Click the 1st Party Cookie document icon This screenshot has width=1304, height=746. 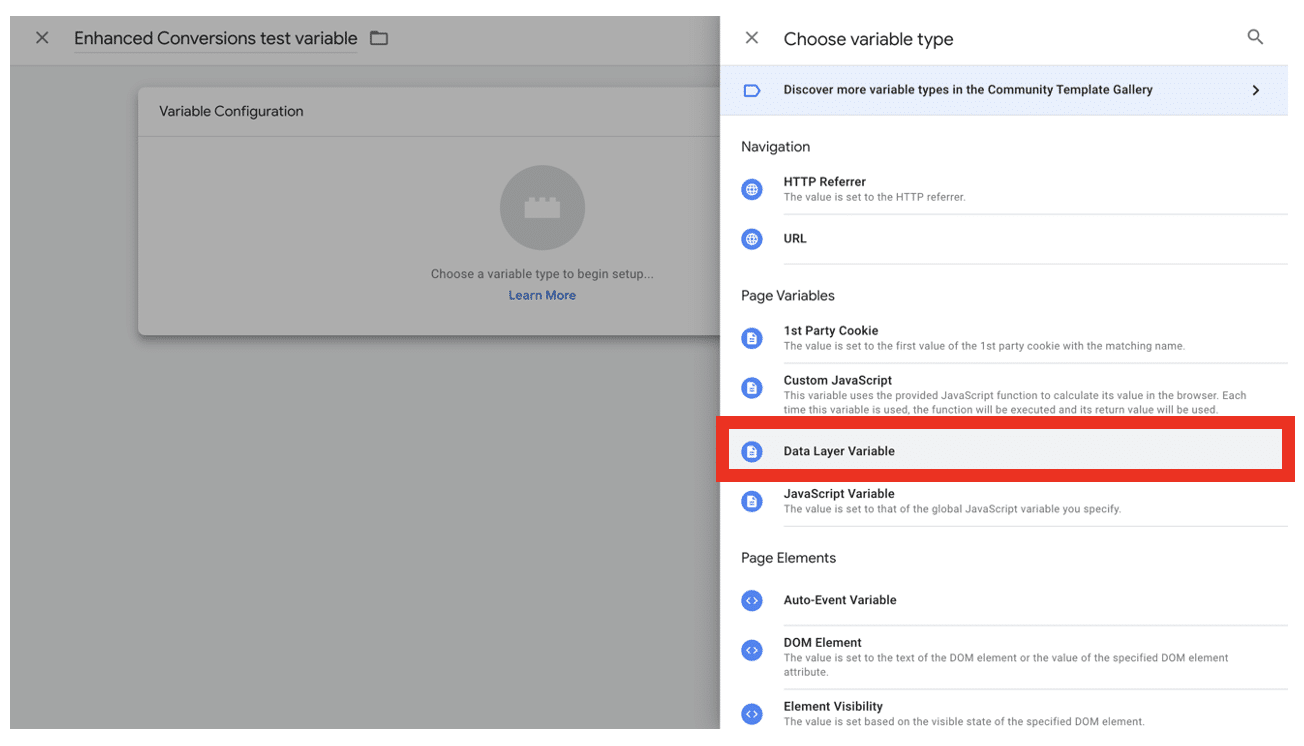pos(752,338)
